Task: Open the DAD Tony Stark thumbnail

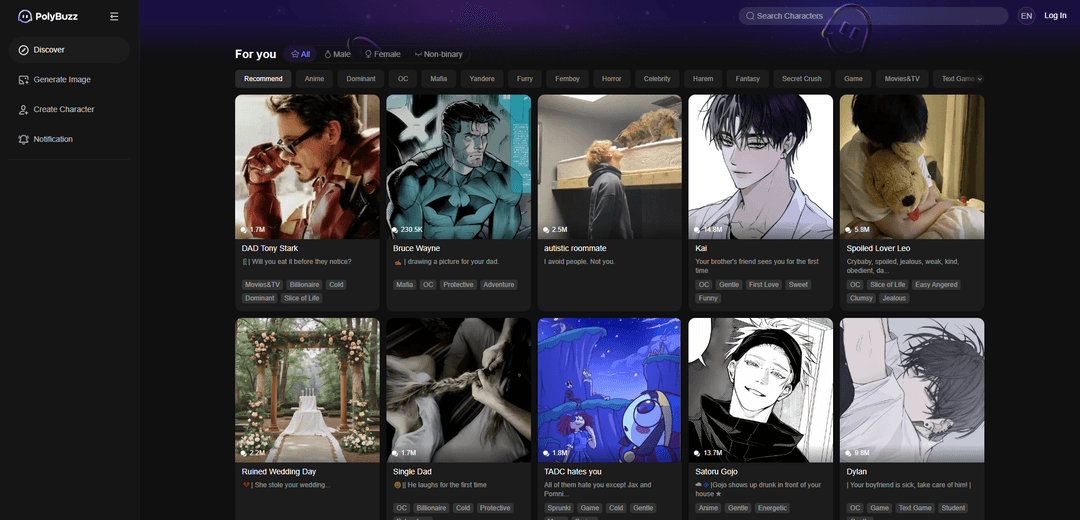Action: point(307,166)
